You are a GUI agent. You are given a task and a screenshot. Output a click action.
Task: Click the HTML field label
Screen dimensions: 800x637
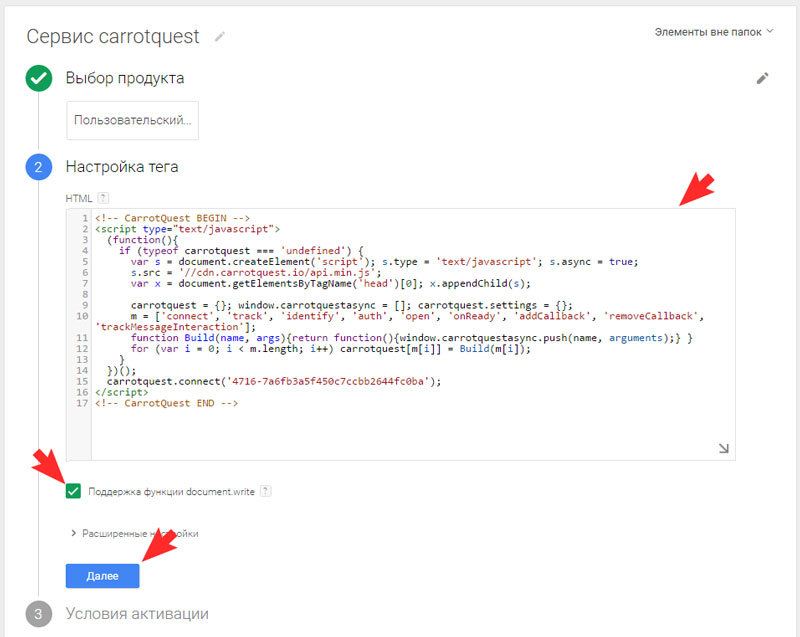(x=79, y=198)
